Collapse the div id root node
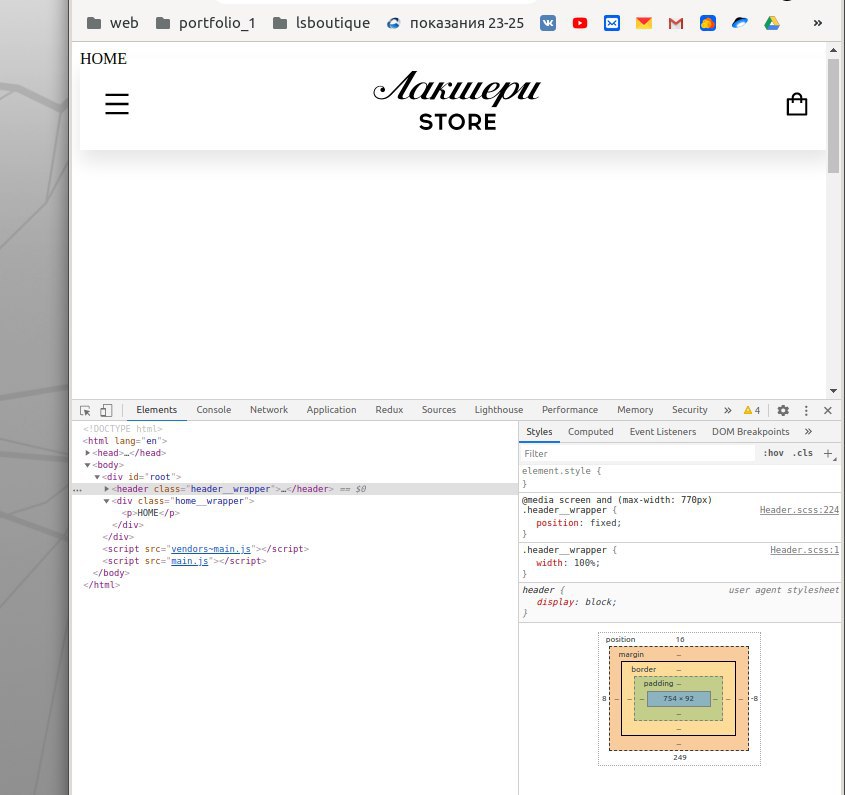This screenshot has height=795, width=845. [98, 477]
